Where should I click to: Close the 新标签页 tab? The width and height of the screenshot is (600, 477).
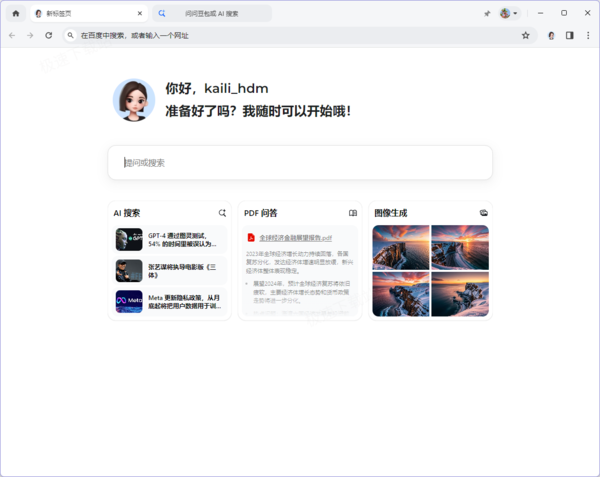(140, 13)
